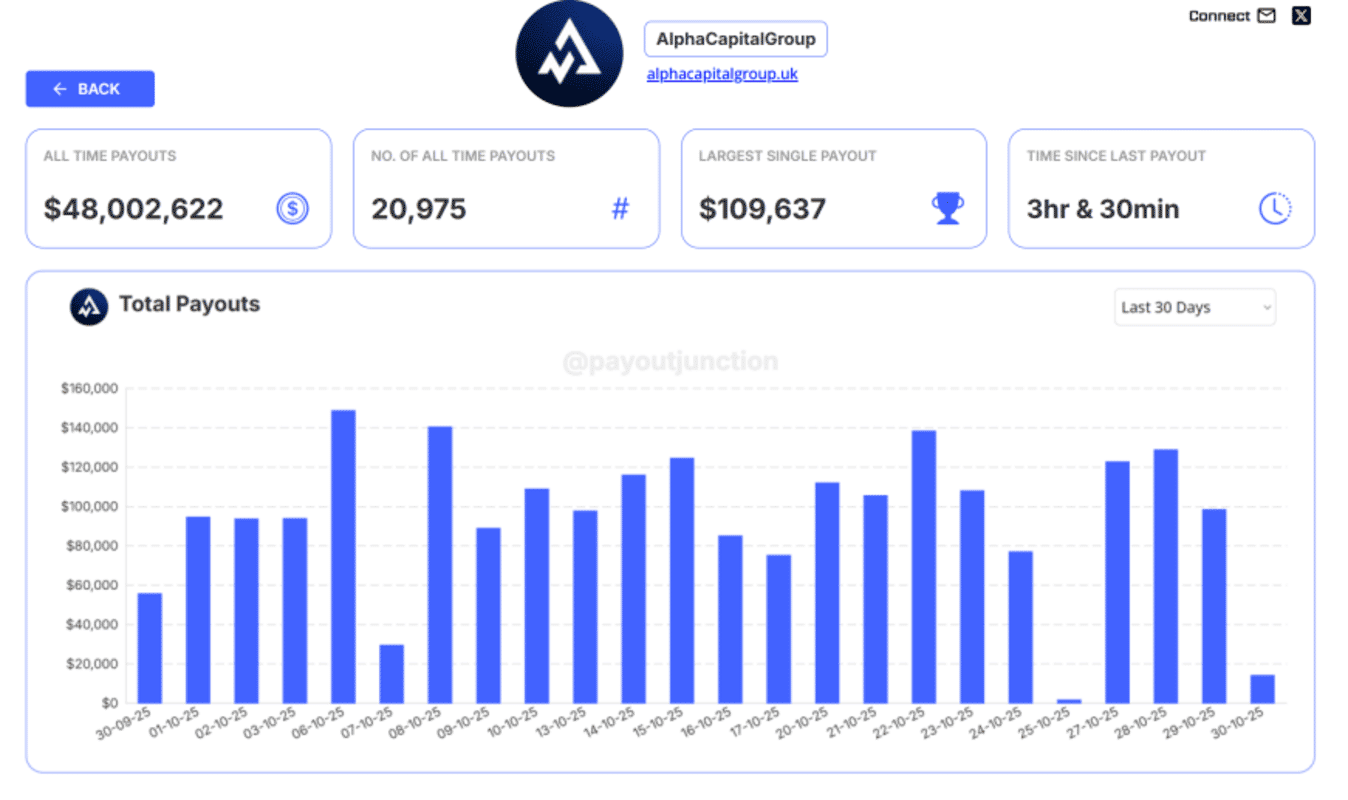Click the 30-10-25 payout bar
This screenshot has width=1348, height=800.
click(1262, 689)
